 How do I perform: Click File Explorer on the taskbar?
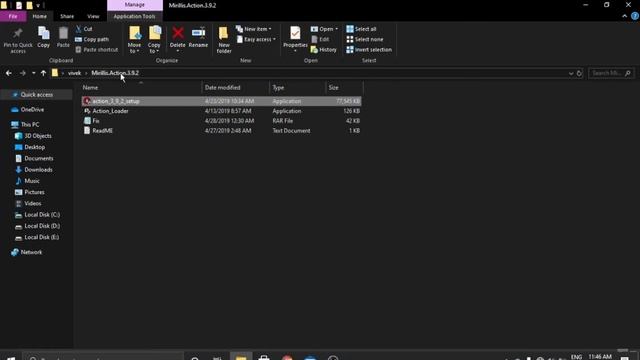tap(241, 357)
